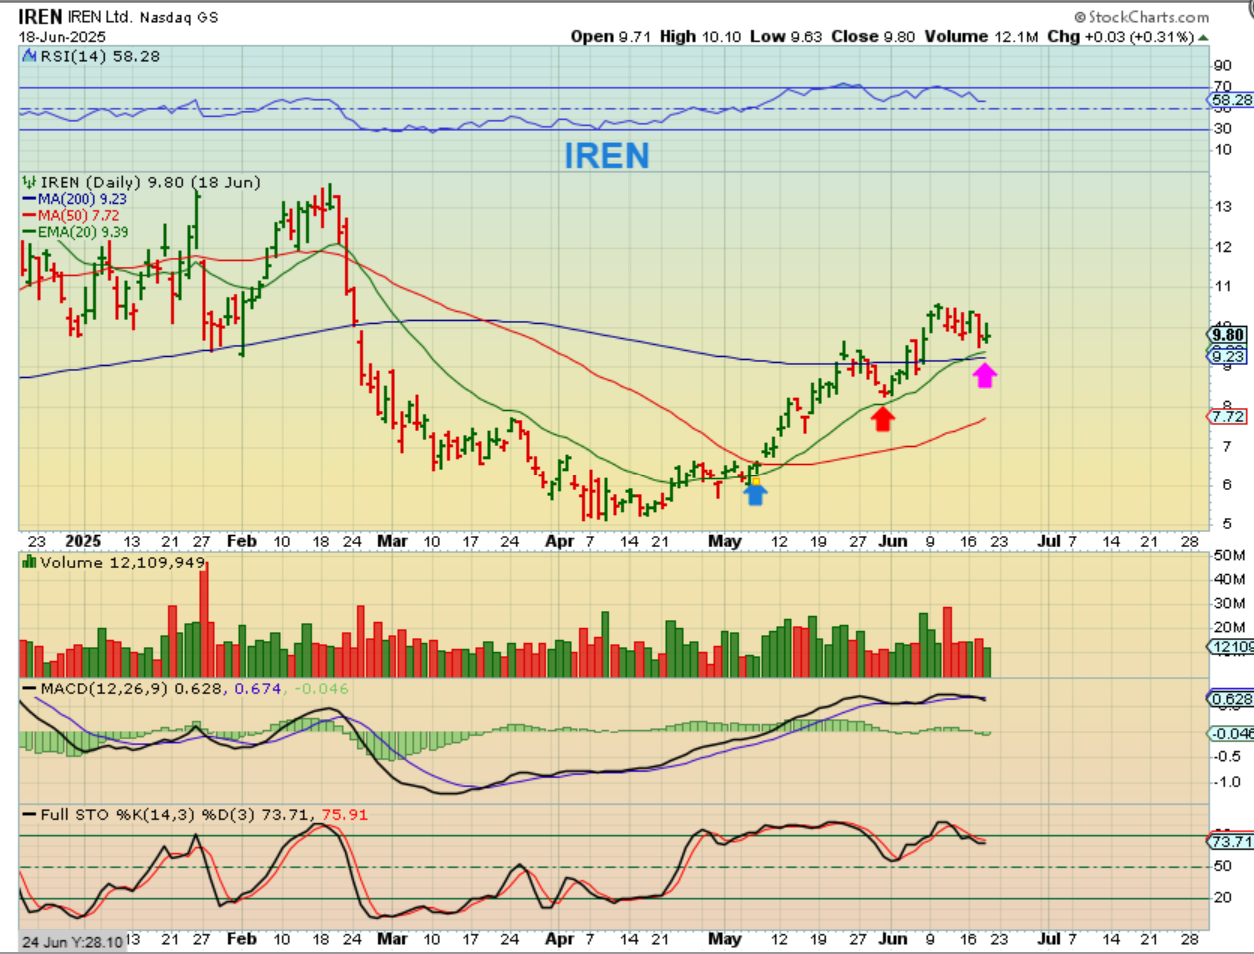Click the 'MA(200) 9.23' legend entry

click(82, 199)
